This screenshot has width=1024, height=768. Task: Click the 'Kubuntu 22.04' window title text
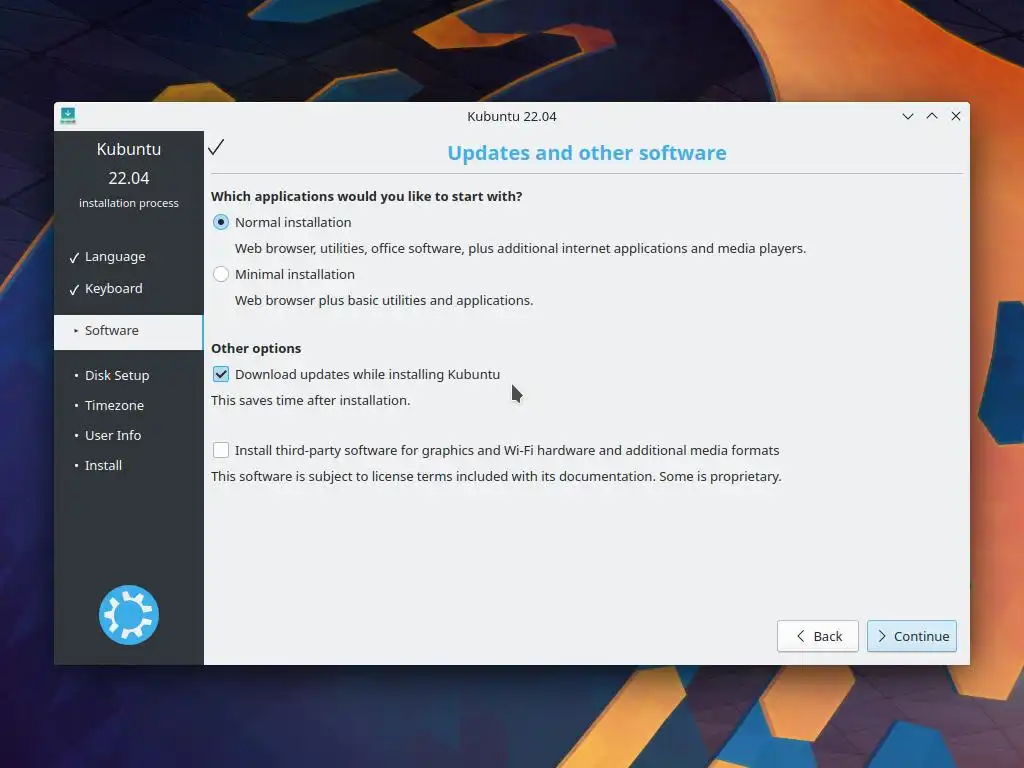click(x=512, y=116)
